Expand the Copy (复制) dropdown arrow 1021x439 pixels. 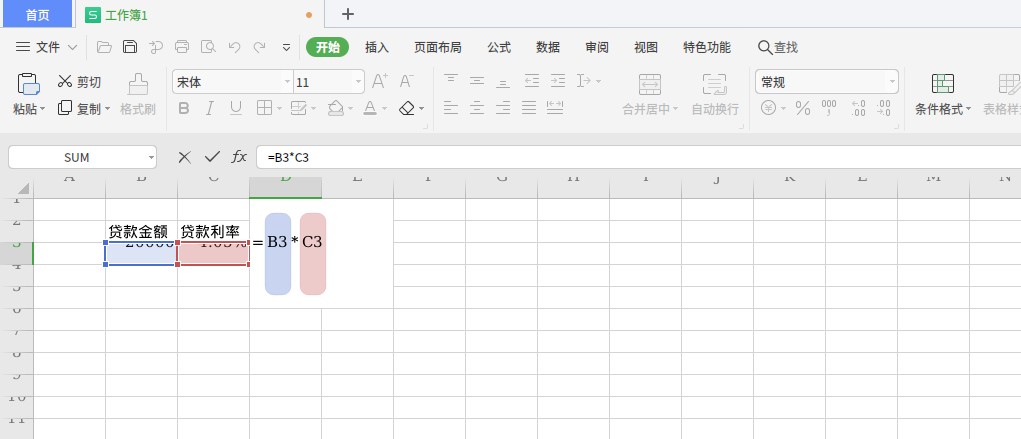(x=107, y=109)
